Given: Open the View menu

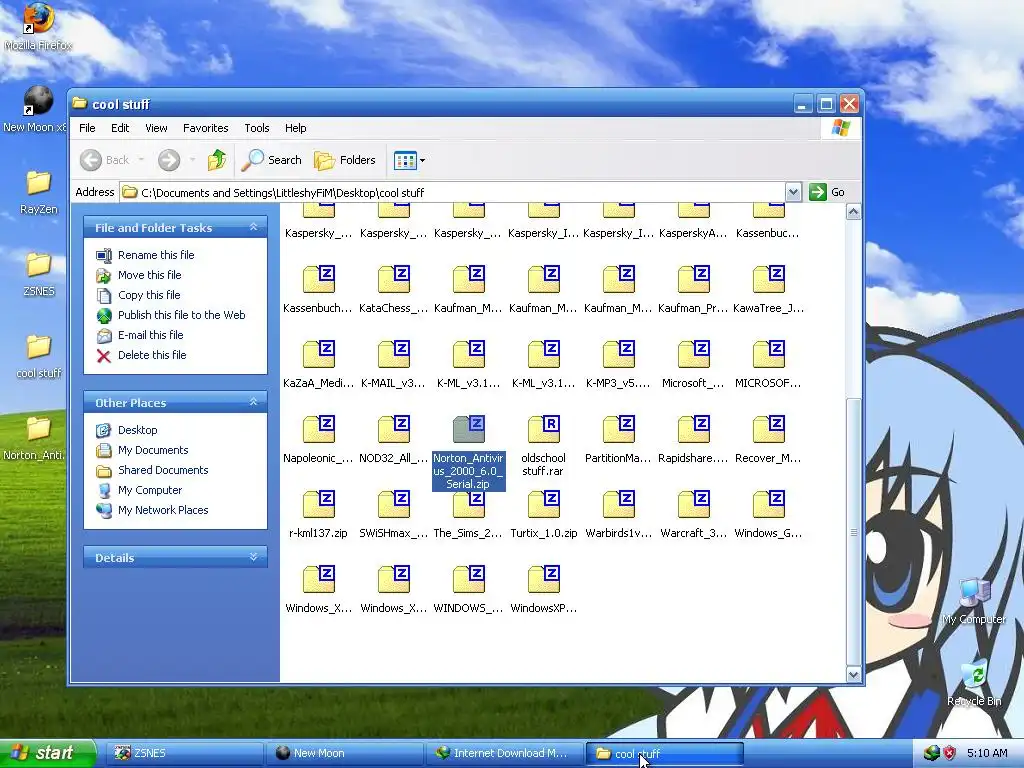Looking at the screenshot, I should (x=156, y=128).
